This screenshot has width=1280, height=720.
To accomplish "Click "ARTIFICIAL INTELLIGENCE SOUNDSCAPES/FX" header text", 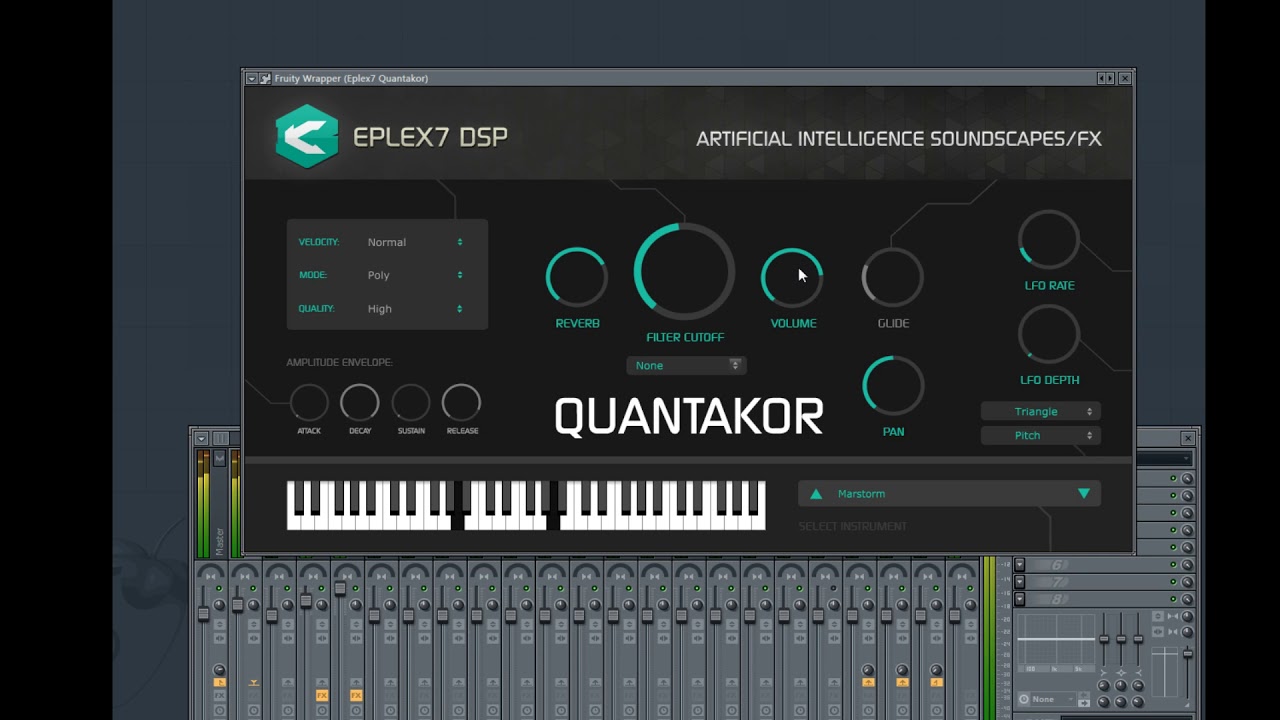I will [899, 139].
